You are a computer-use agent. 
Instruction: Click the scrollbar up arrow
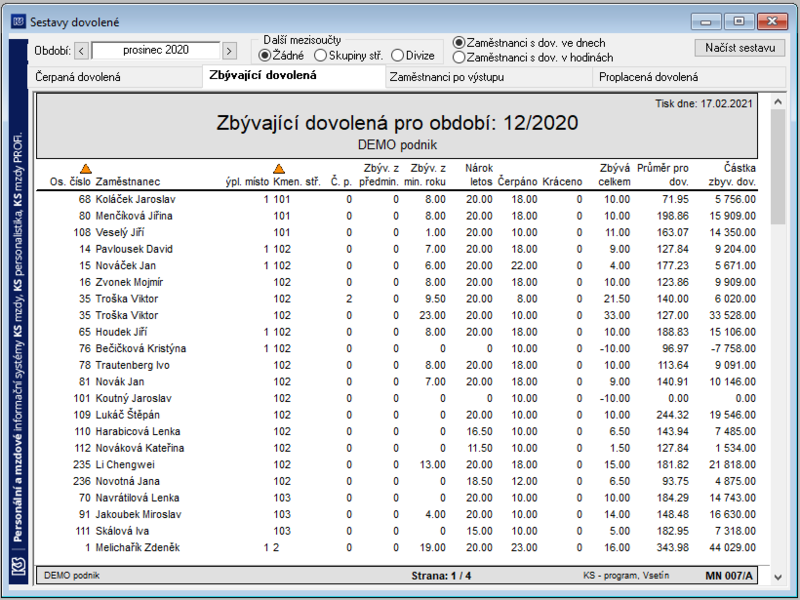pyautogui.click(x=778, y=102)
